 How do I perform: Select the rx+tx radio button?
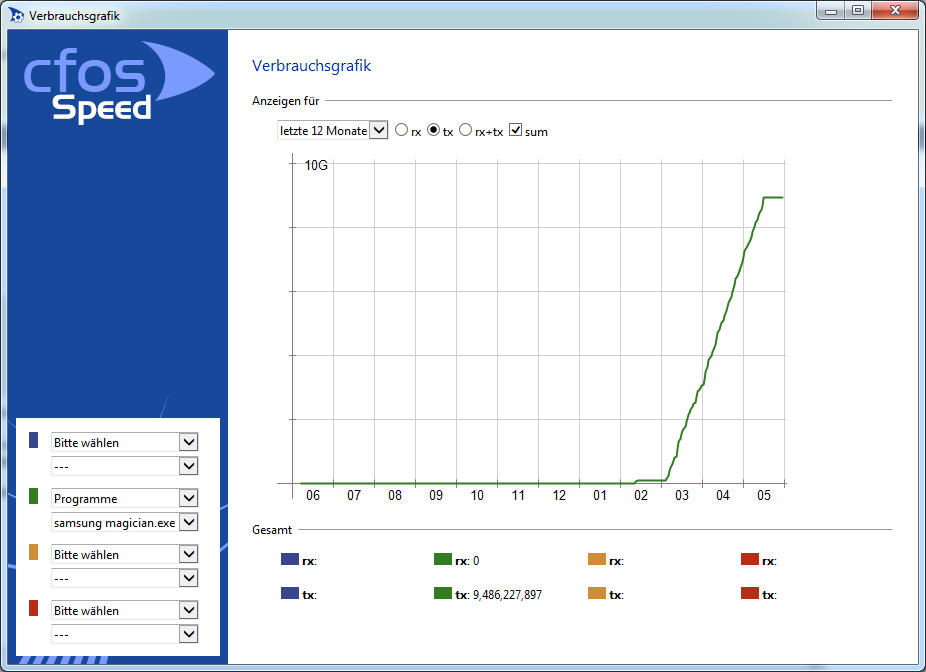click(x=465, y=130)
